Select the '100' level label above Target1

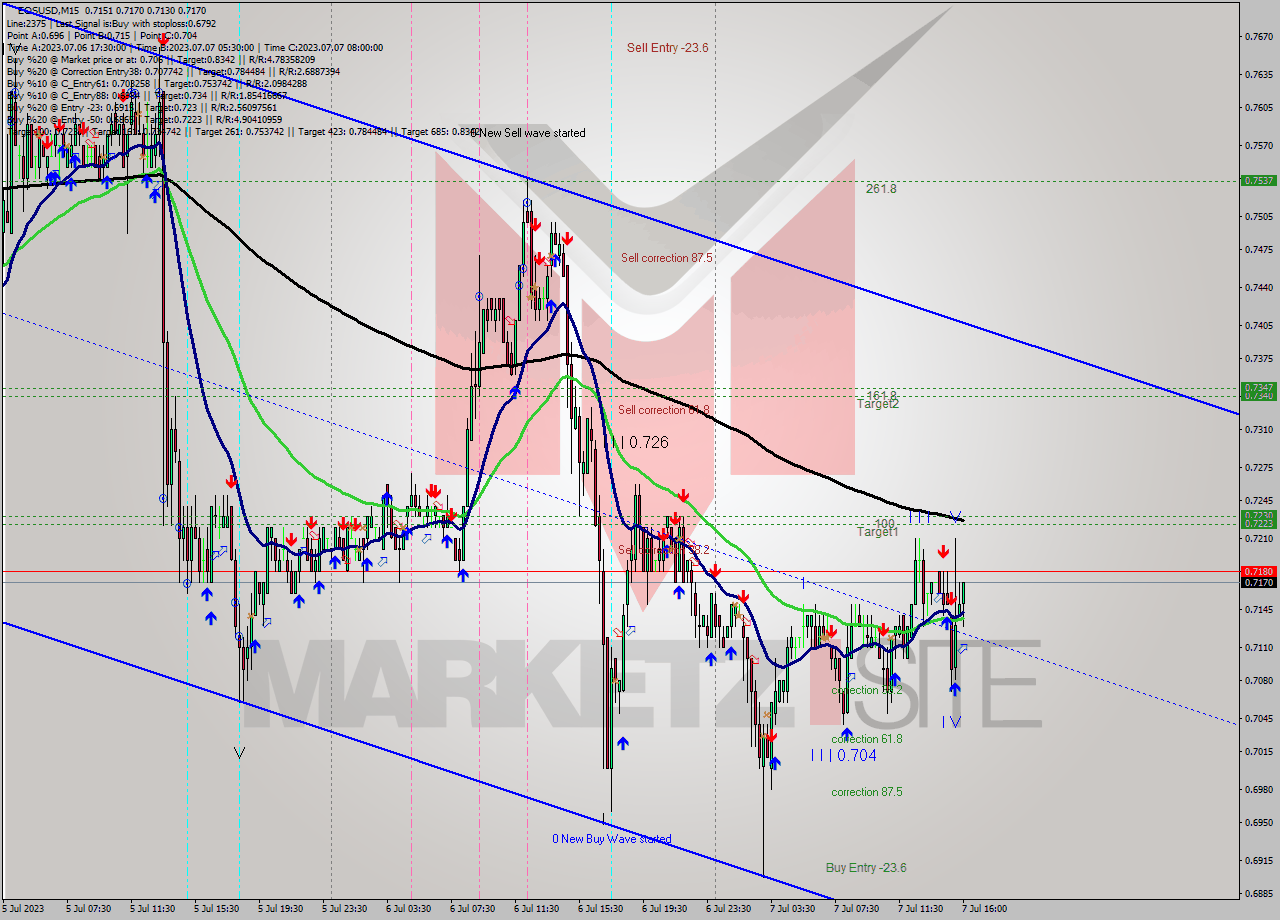tap(884, 523)
